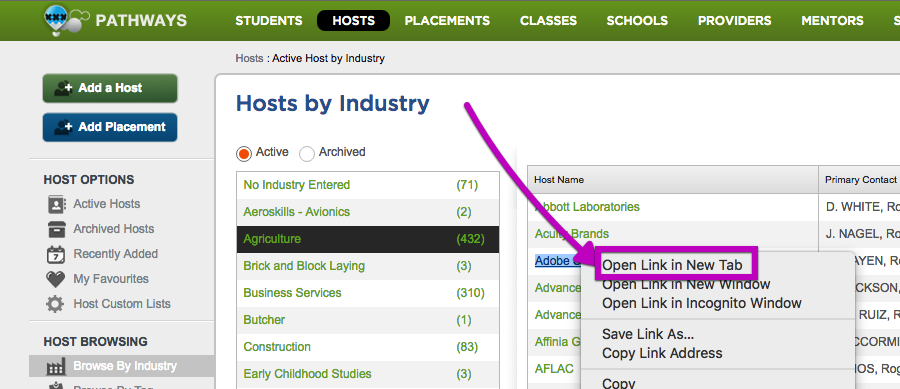
Task: Open the Recently Added sidebar link
Action: click(x=115, y=254)
